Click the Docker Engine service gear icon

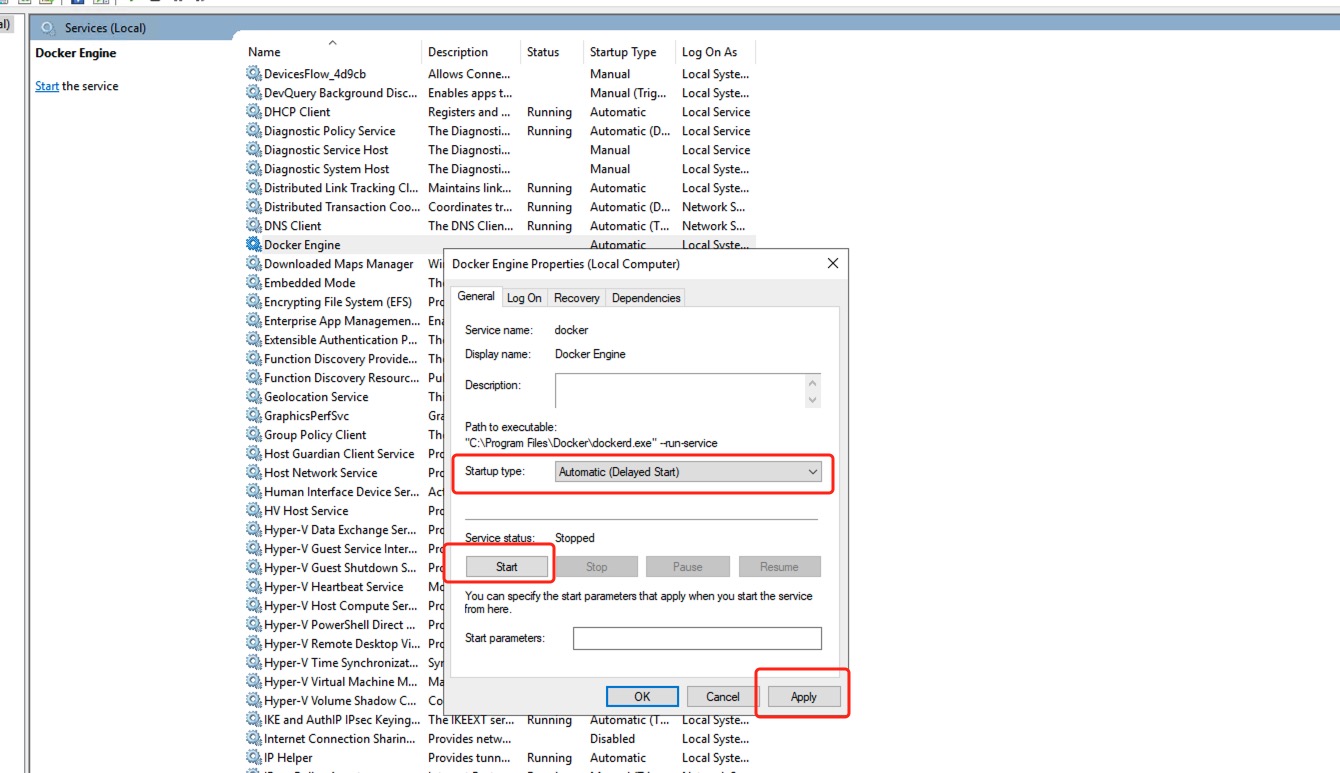254,245
